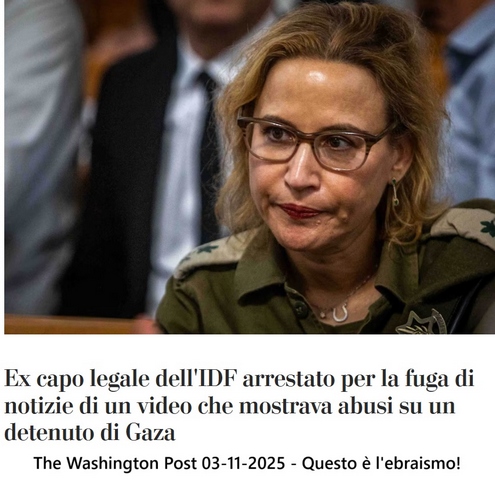Click the headline line "detenuto di Gaza"
The image size is (495, 500).
tap(90, 432)
